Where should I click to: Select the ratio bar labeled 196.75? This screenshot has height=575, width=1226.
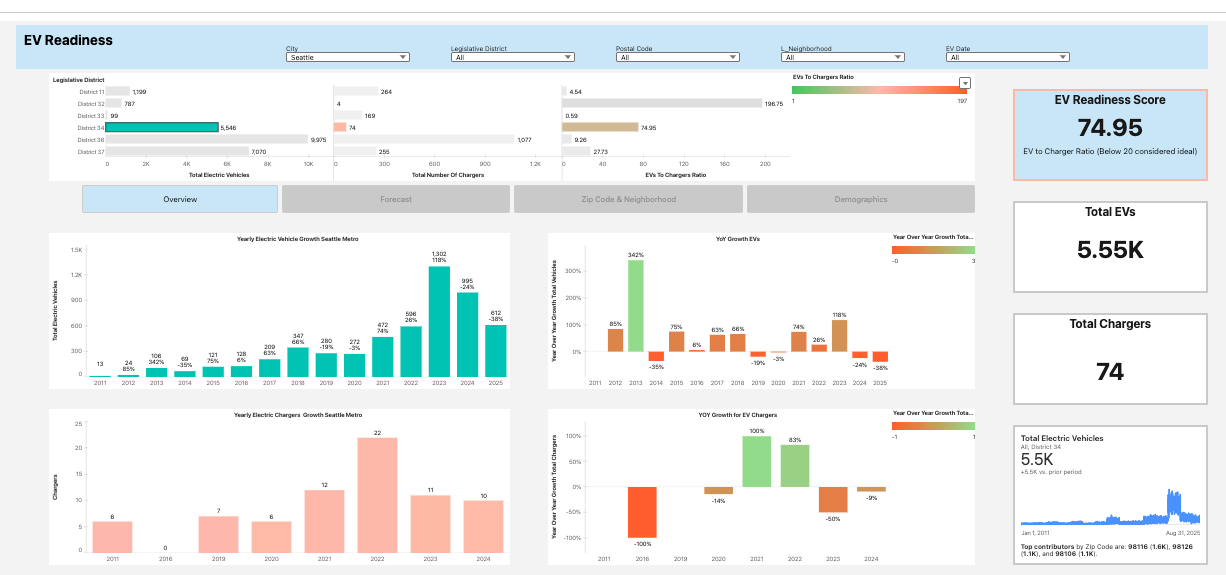click(x=663, y=103)
